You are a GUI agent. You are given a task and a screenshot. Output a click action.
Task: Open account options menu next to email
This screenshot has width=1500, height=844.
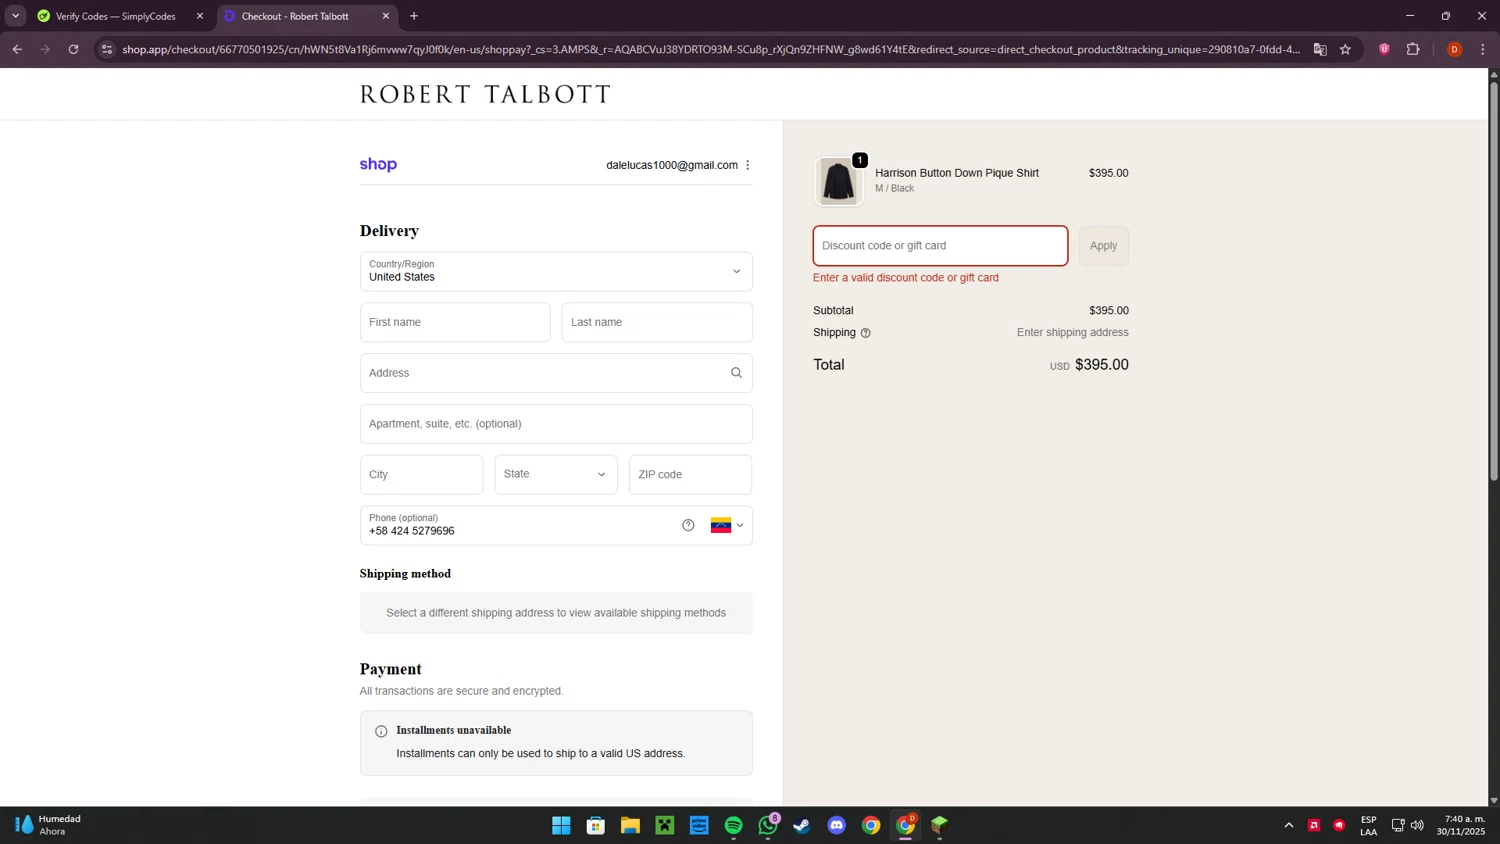click(747, 165)
